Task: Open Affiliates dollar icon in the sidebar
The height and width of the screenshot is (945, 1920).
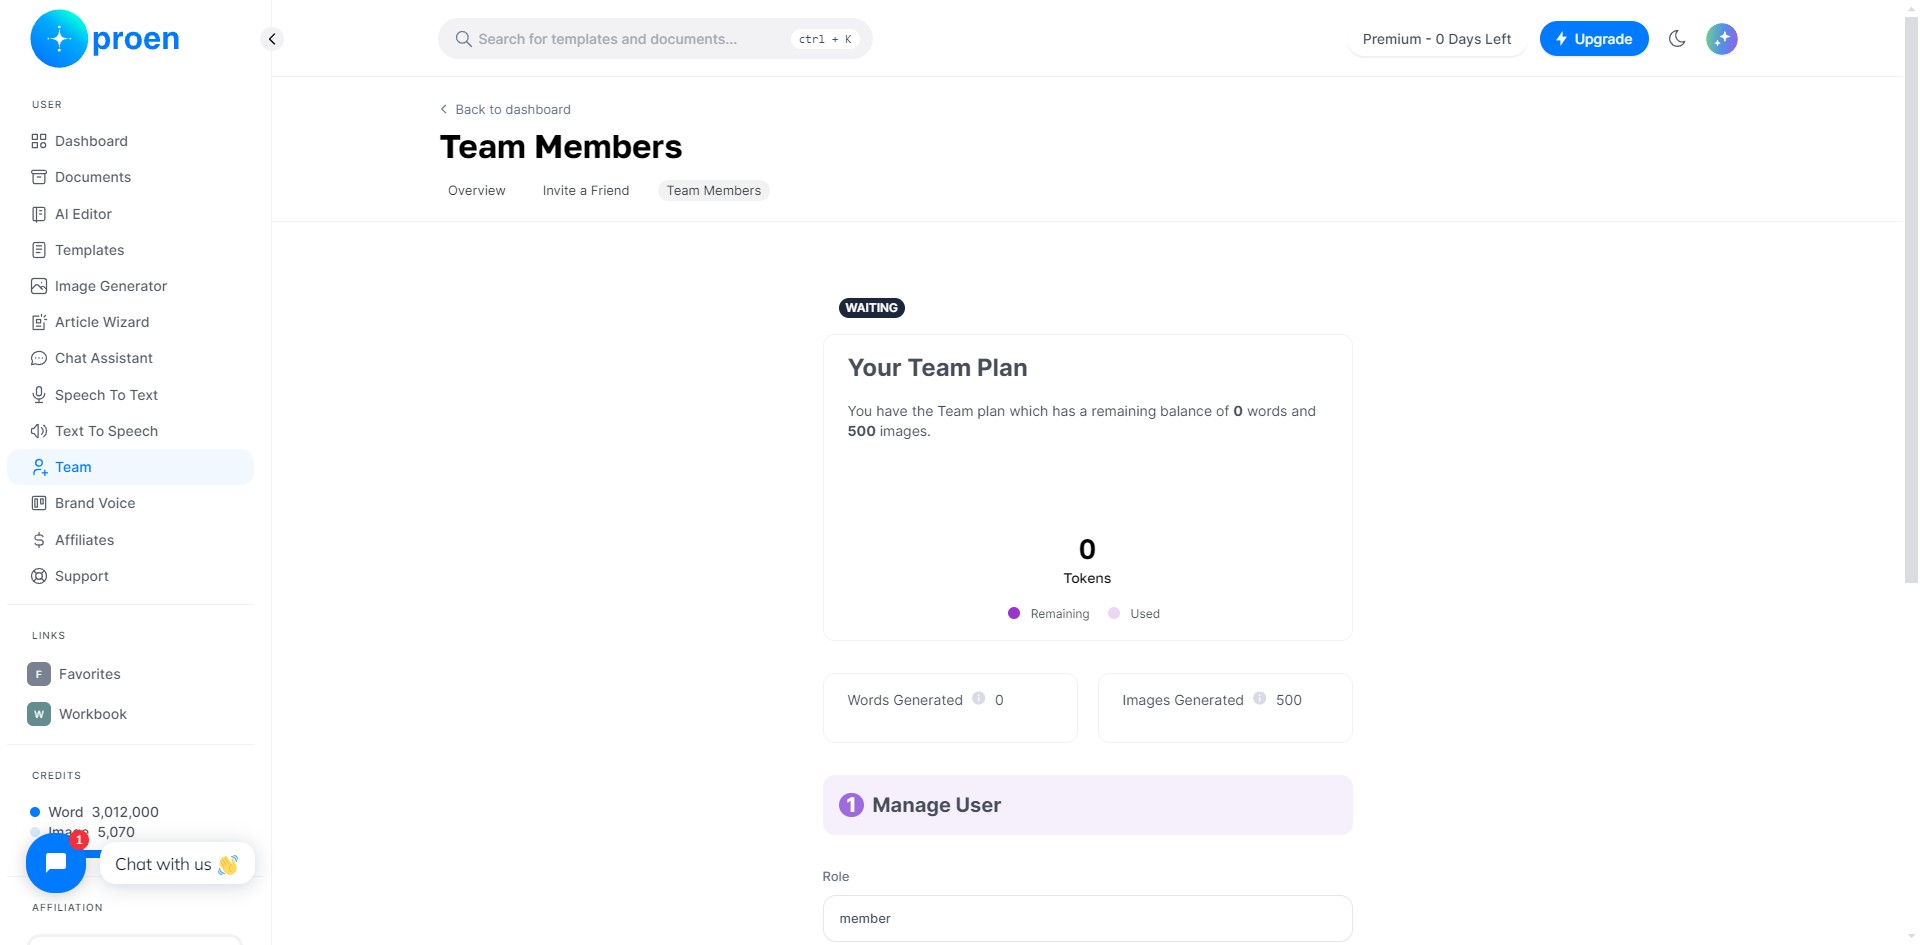Action: (x=39, y=540)
